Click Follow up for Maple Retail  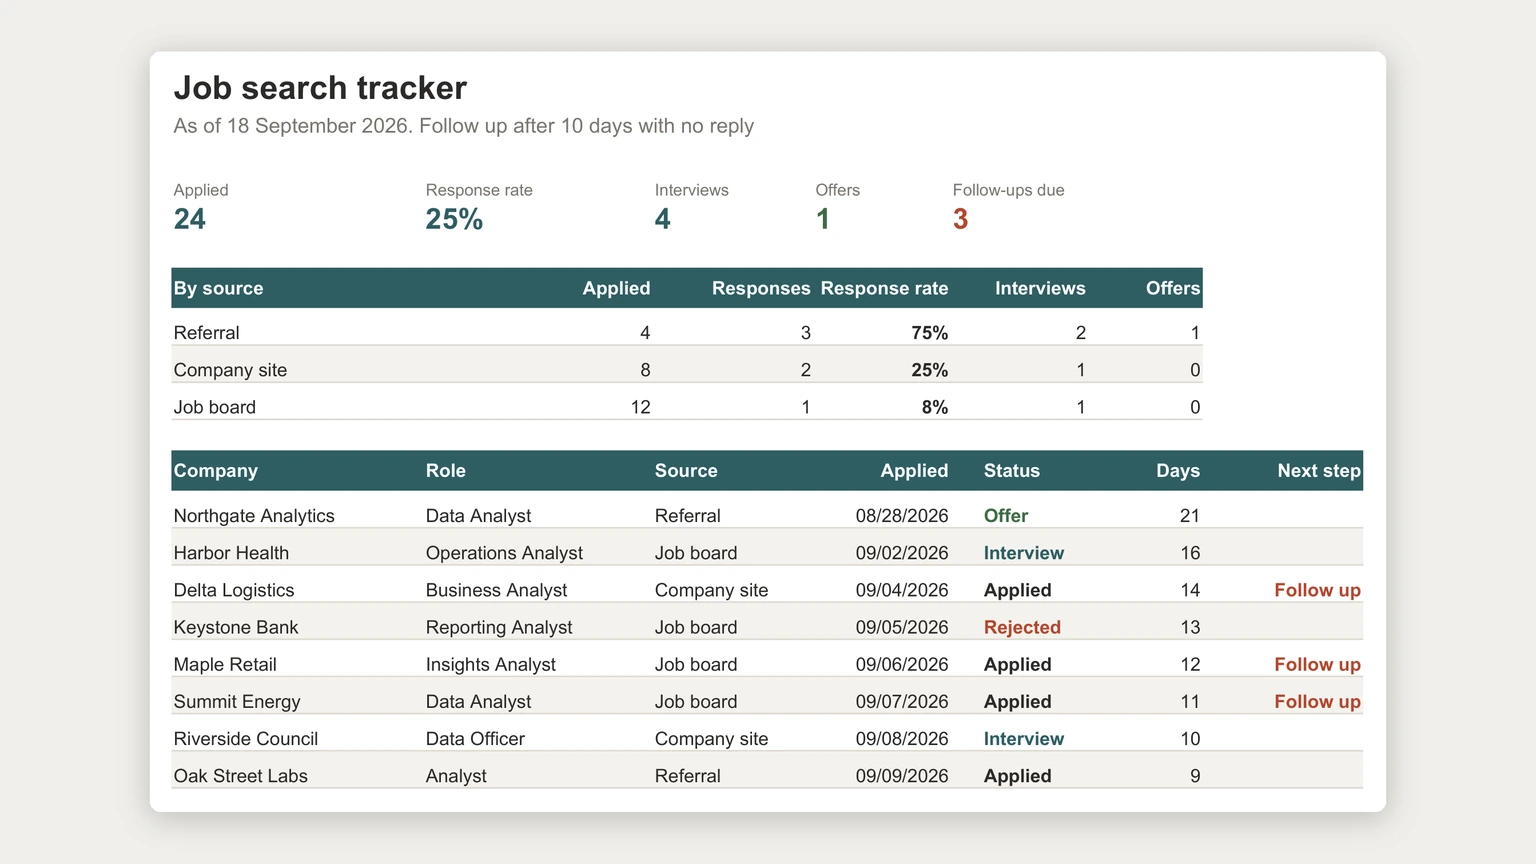point(1317,664)
